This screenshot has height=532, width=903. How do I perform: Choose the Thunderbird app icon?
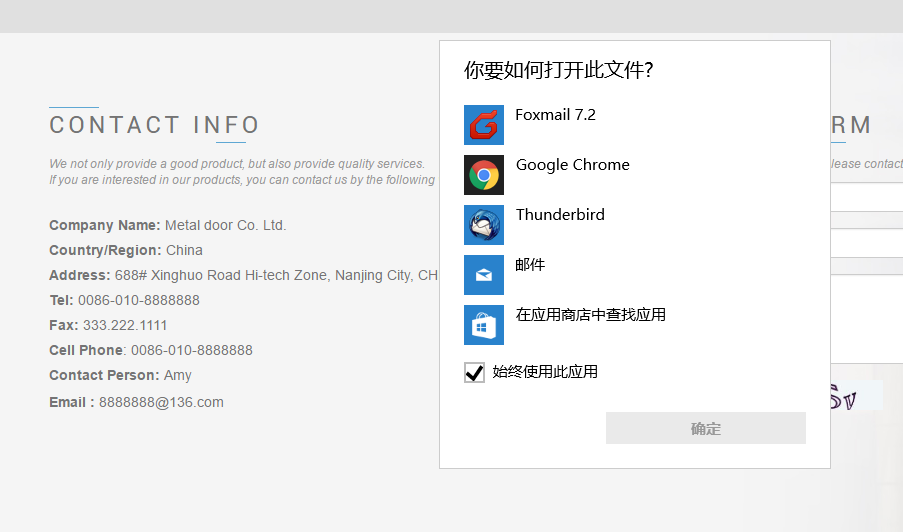click(x=484, y=225)
